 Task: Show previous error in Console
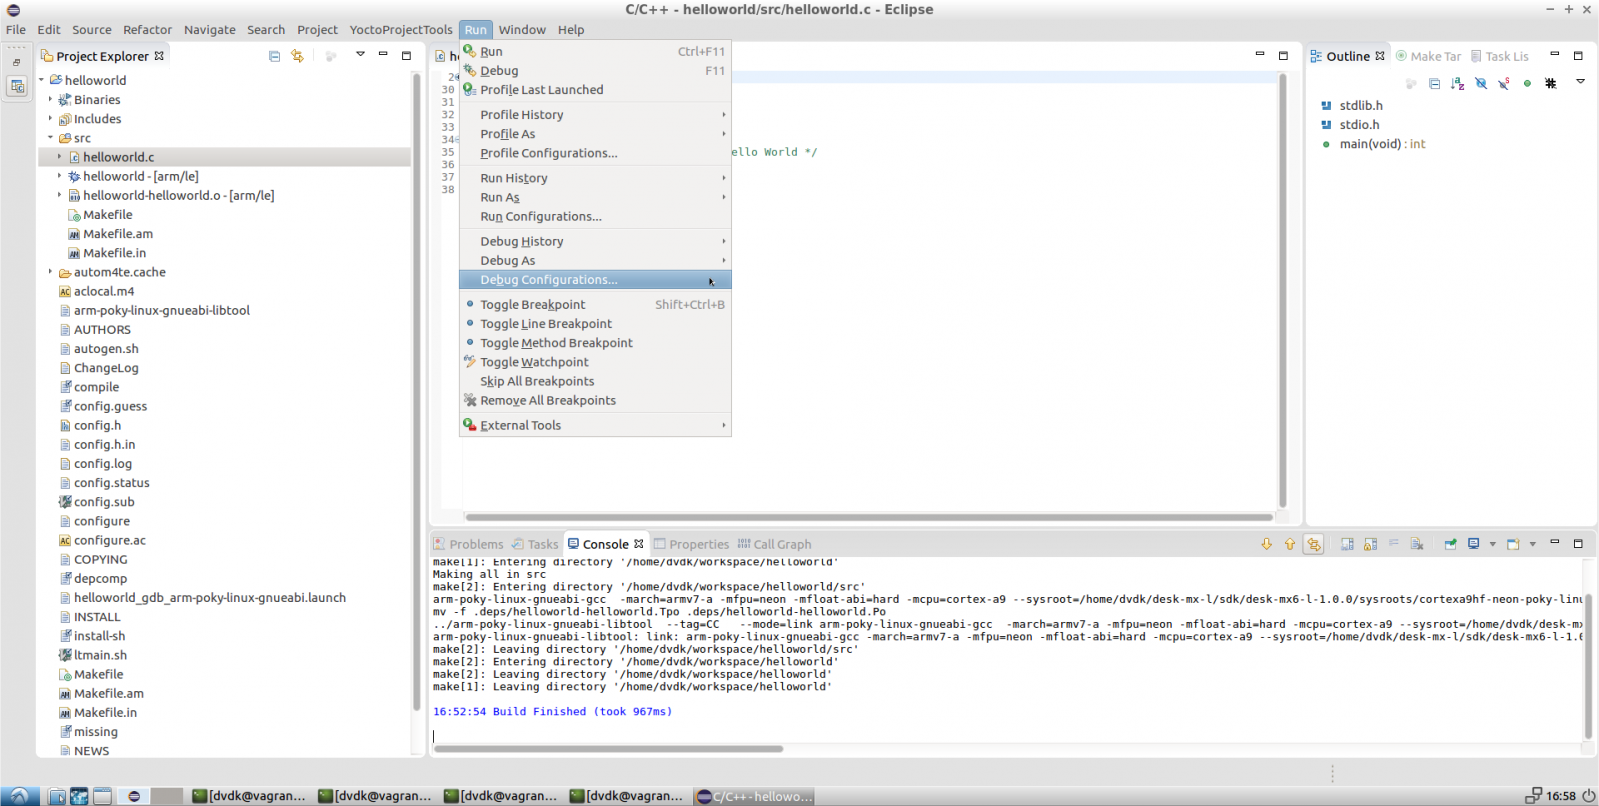[1289, 544]
